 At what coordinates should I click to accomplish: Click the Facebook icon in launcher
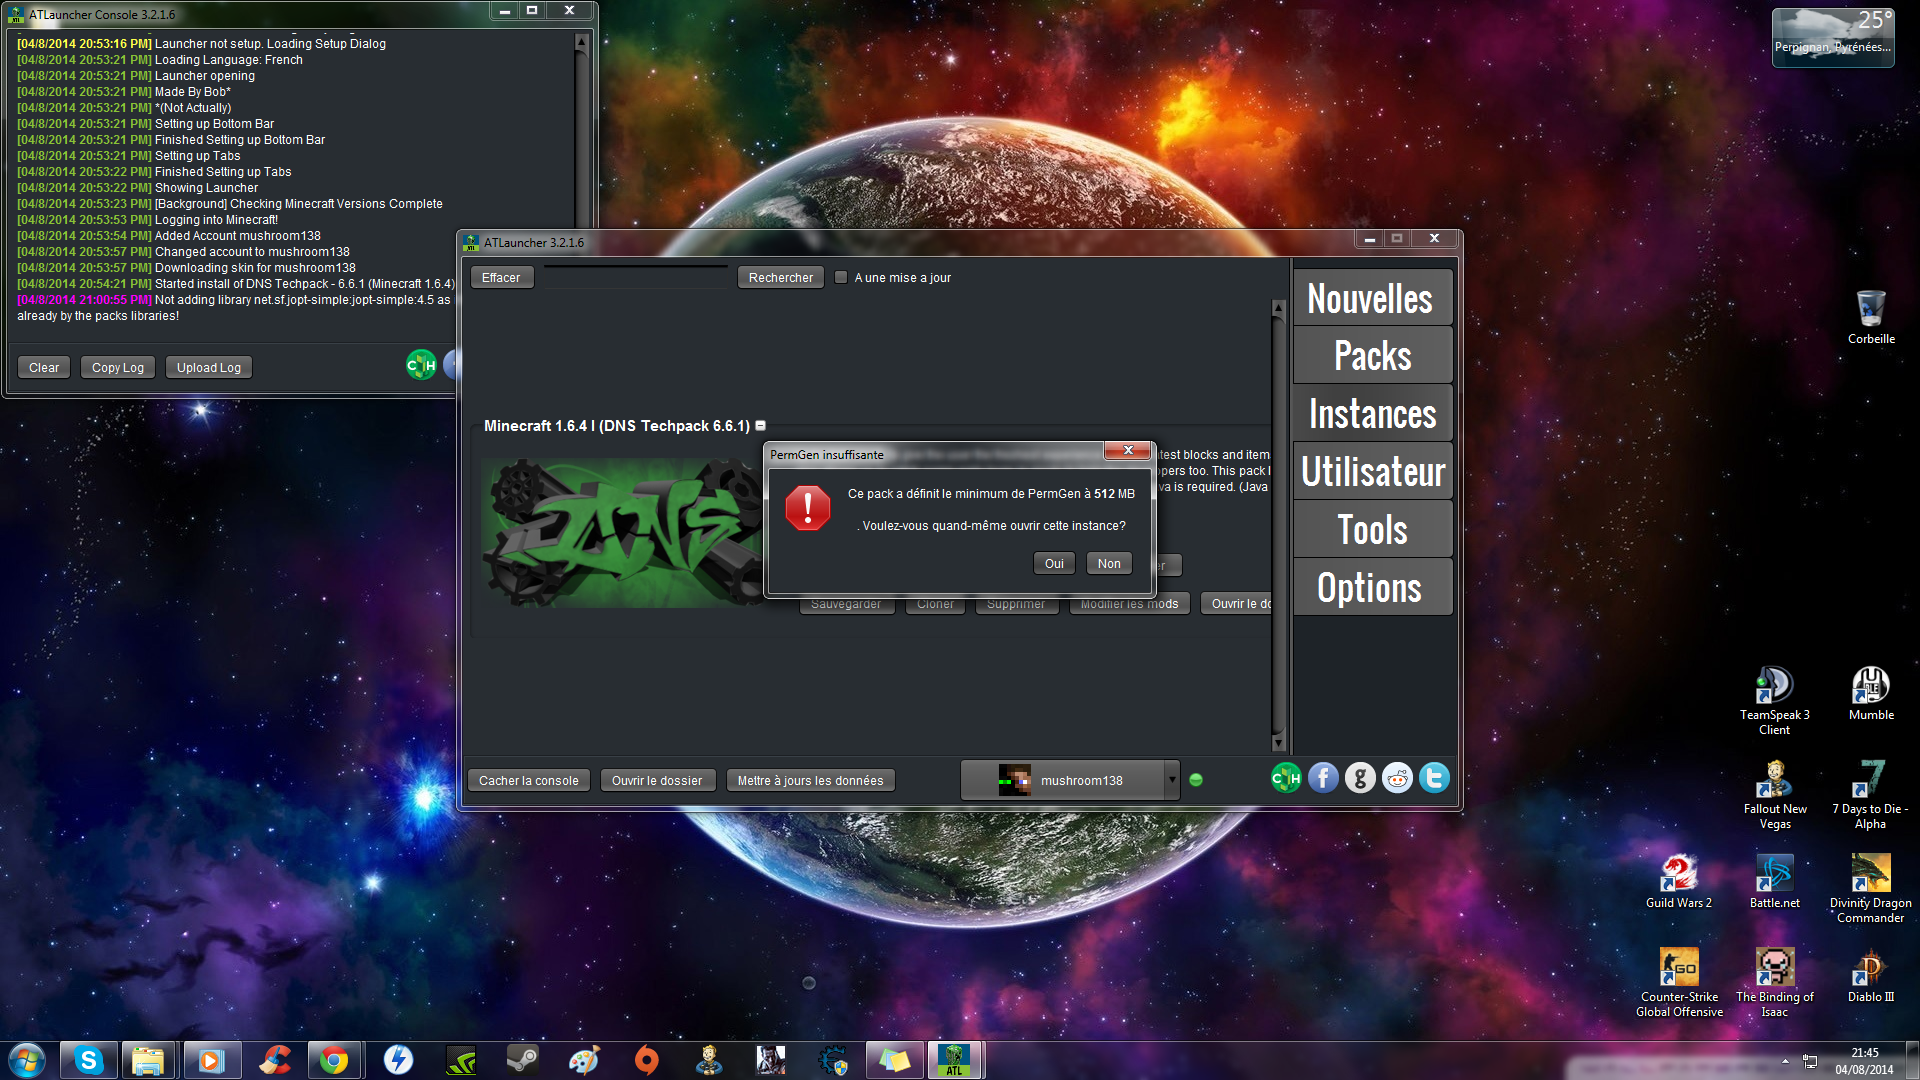coord(1323,778)
